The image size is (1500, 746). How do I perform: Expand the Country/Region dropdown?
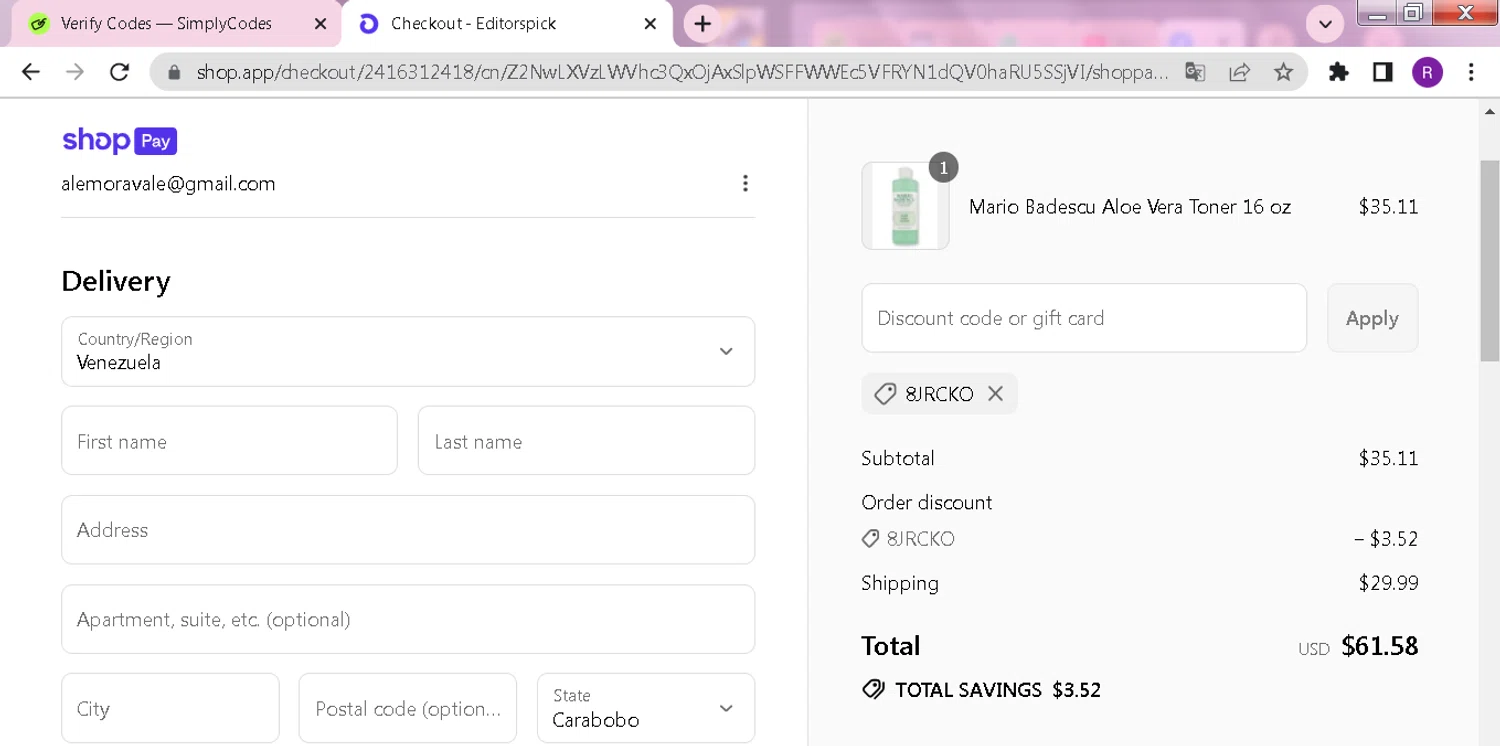tap(408, 352)
